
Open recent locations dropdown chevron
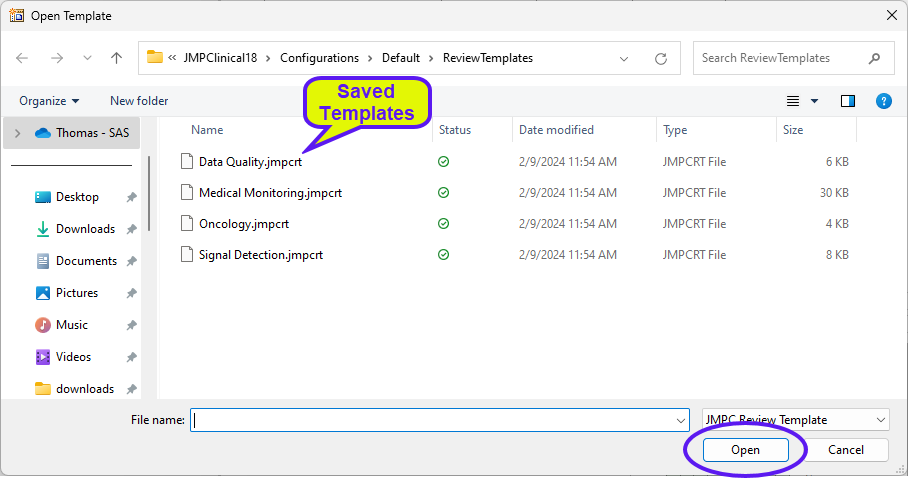(87, 58)
